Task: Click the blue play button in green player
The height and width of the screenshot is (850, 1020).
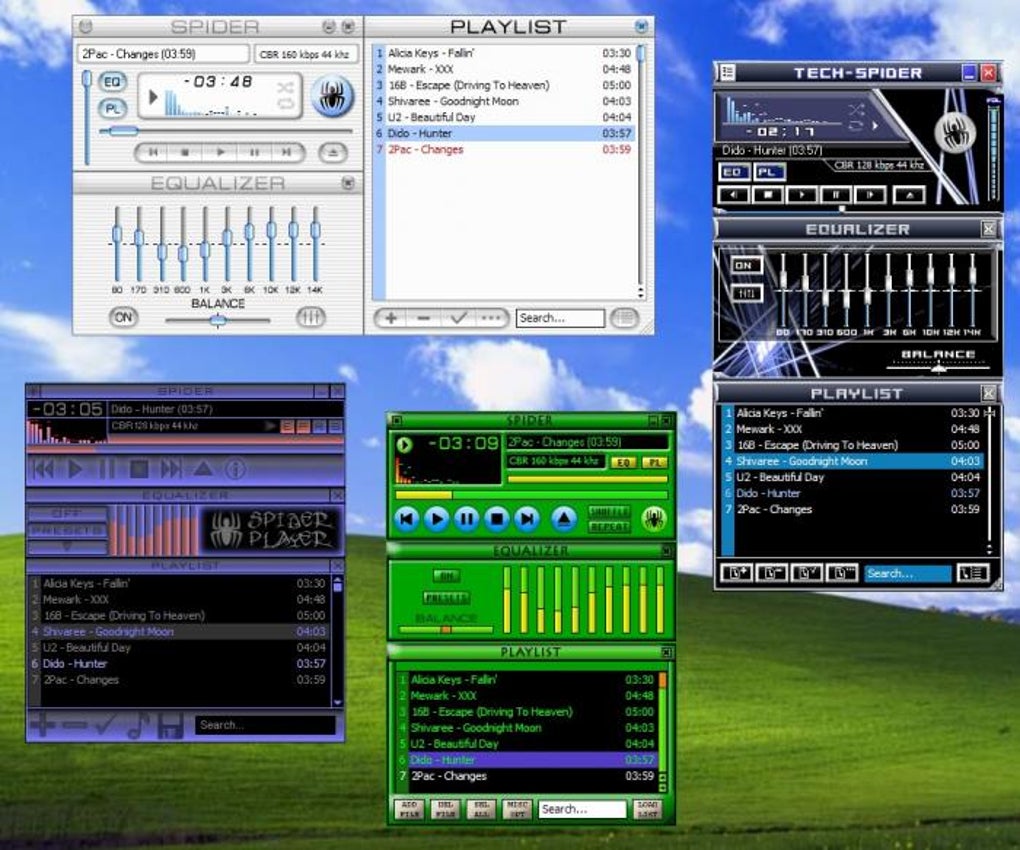Action: (x=436, y=518)
